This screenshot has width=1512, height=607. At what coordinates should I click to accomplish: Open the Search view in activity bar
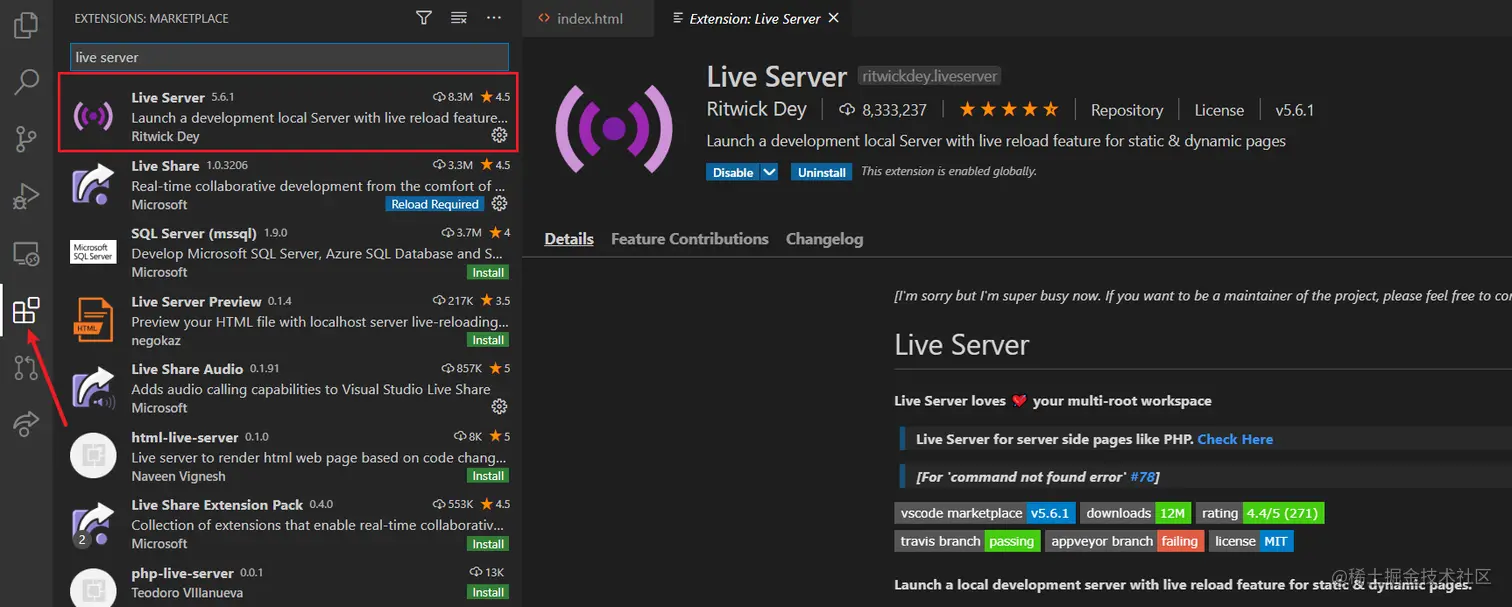click(x=27, y=82)
